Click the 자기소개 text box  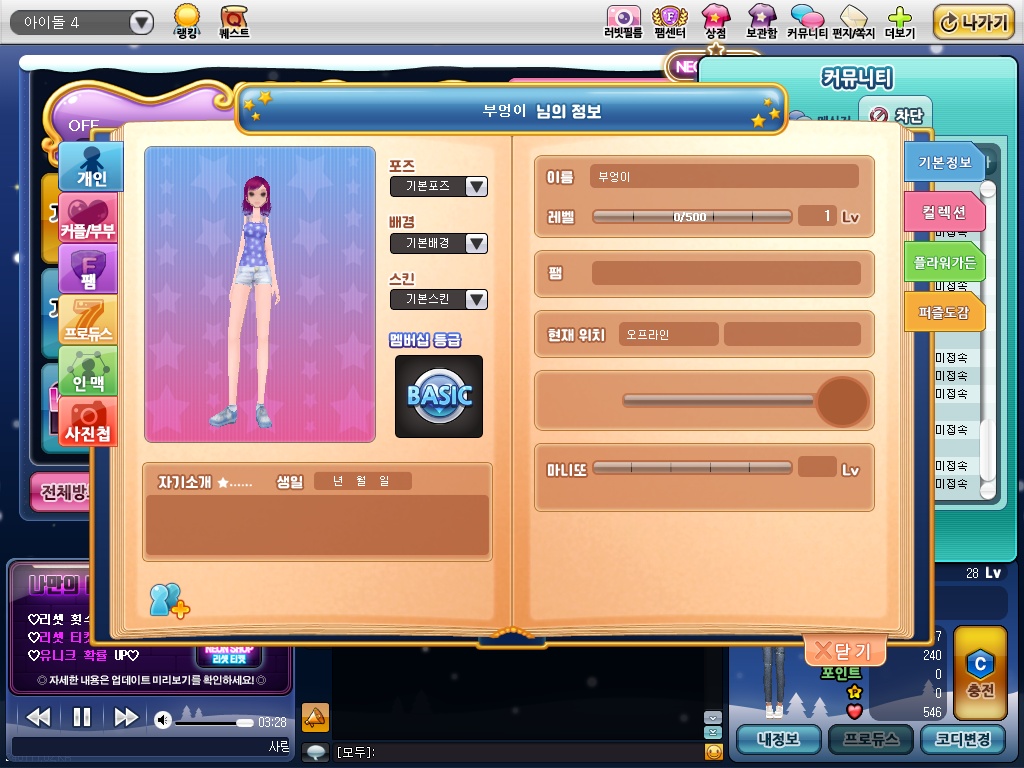coord(317,526)
